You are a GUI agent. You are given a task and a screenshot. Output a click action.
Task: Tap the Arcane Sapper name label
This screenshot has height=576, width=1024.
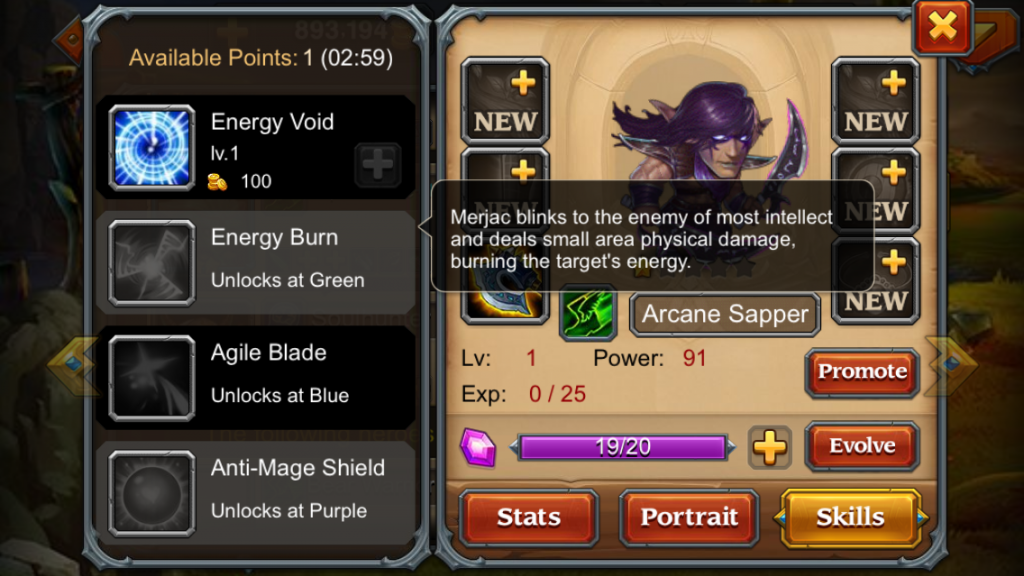click(x=725, y=315)
